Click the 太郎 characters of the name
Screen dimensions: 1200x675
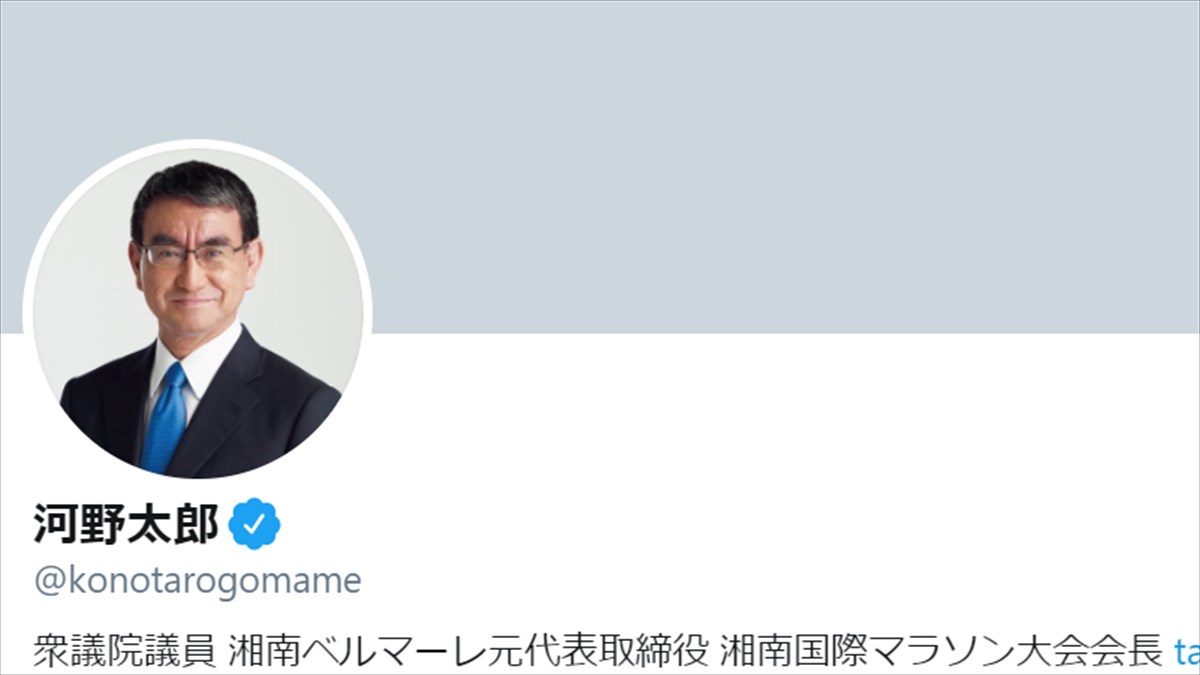point(173,523)
